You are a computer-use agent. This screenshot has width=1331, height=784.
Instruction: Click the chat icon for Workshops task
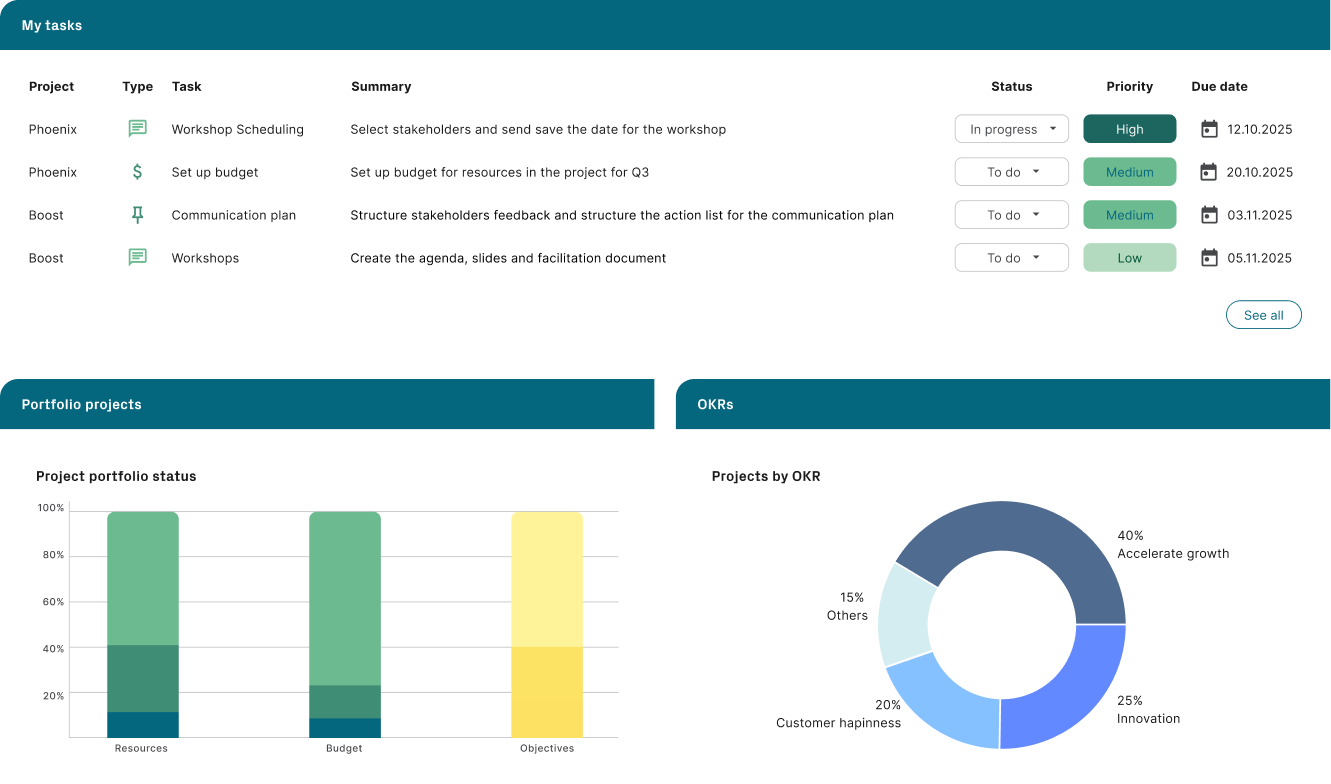tap(138, 258)
